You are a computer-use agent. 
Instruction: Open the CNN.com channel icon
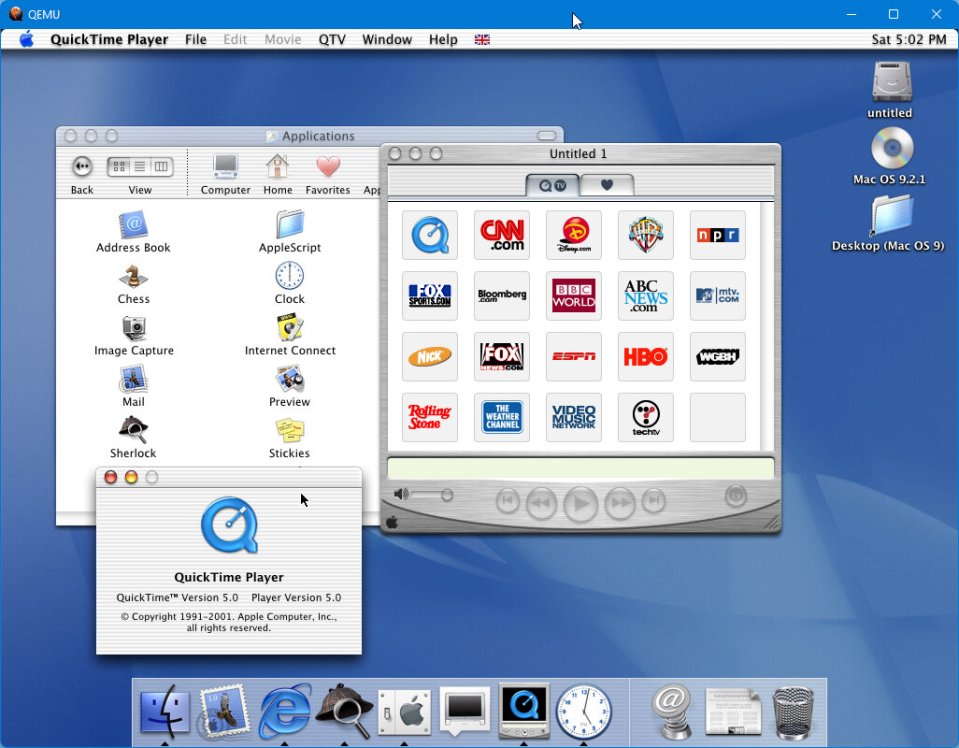pyautogui.click(x=502, y=235)
